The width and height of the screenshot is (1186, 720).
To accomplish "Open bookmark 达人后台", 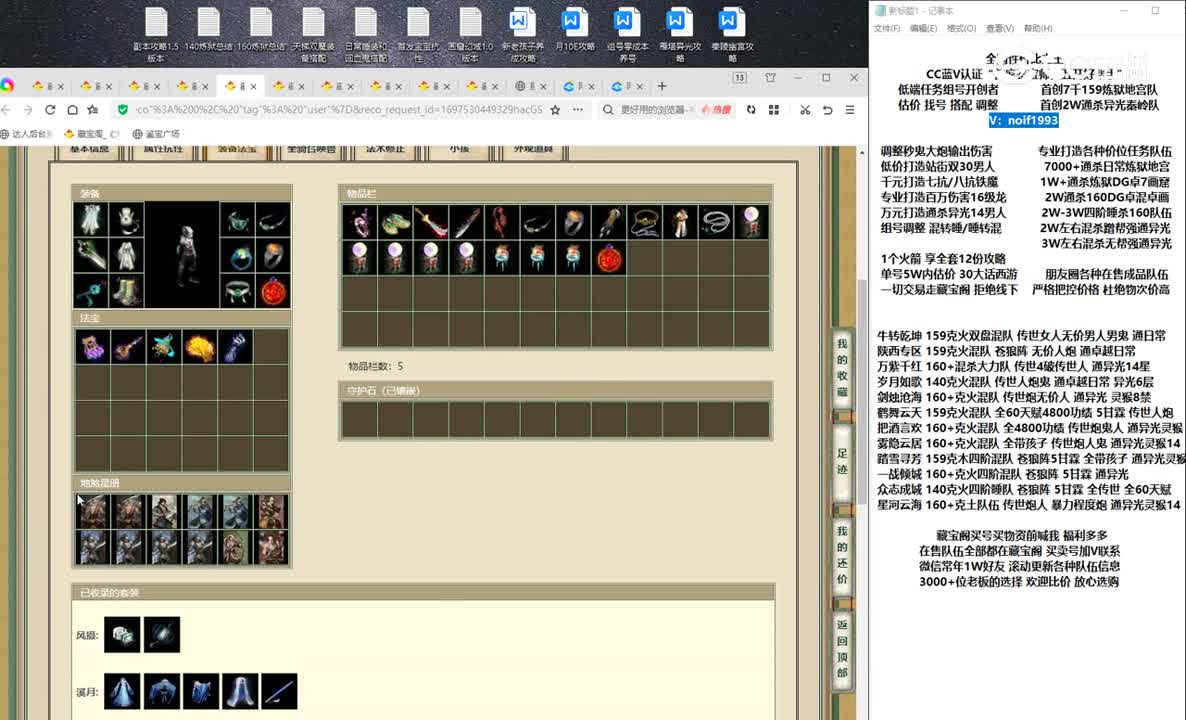I will point(26,134).
